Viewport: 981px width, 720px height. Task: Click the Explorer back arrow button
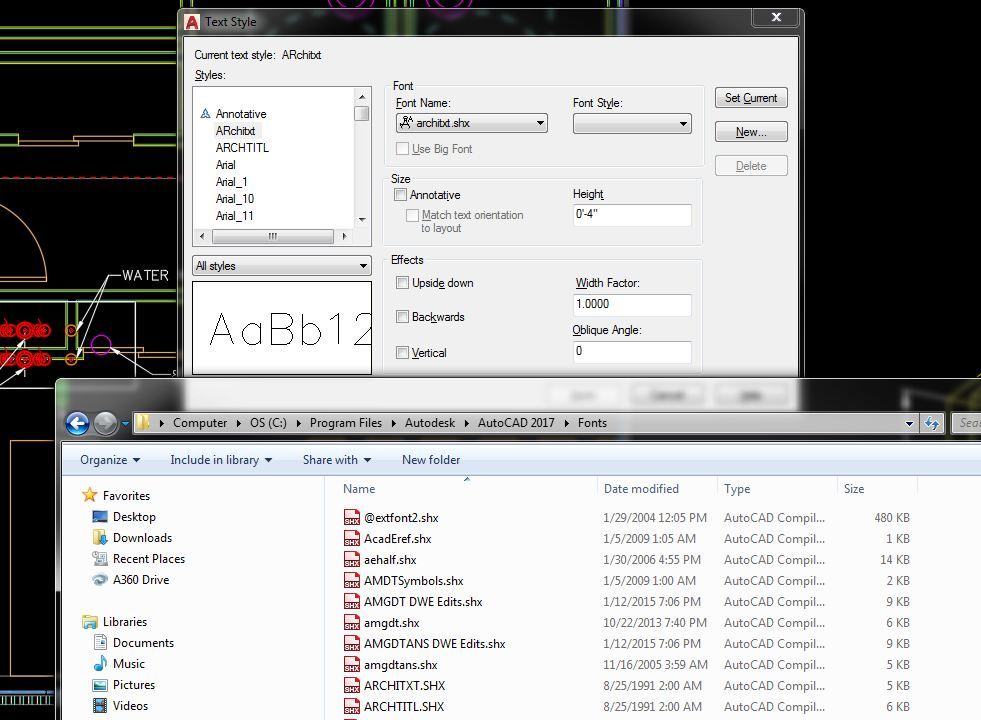tap(78, 423)
